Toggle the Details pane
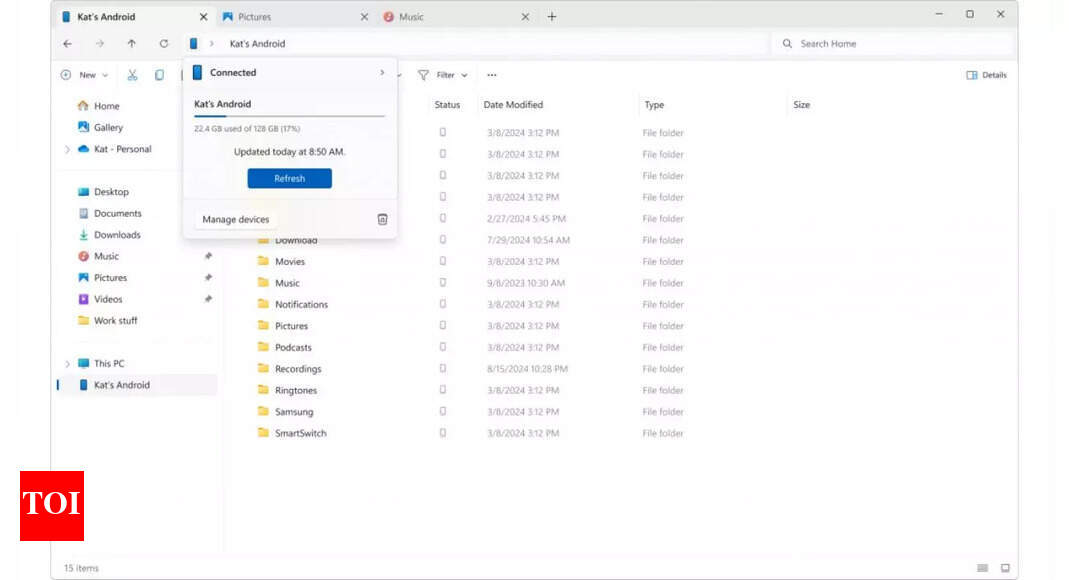Image resolution: width=1069 pixels, height=580 pixels. tap(986, 75)
